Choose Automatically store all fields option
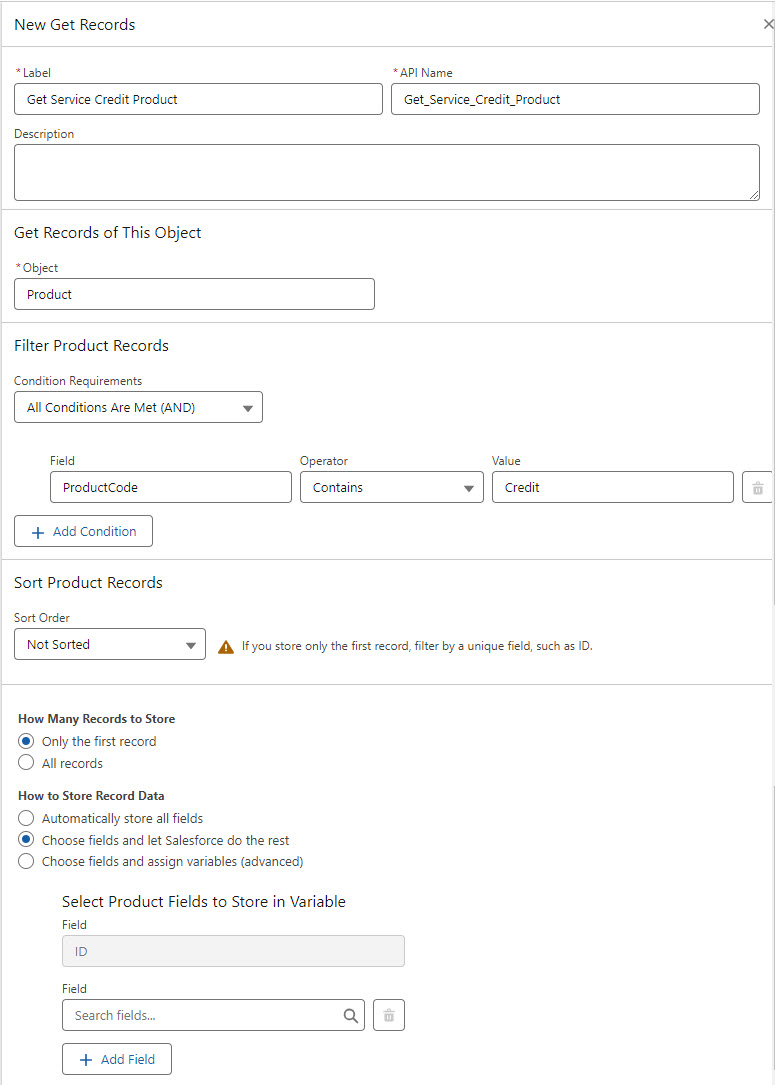The image size is (775, 1085). pos(27,818)
